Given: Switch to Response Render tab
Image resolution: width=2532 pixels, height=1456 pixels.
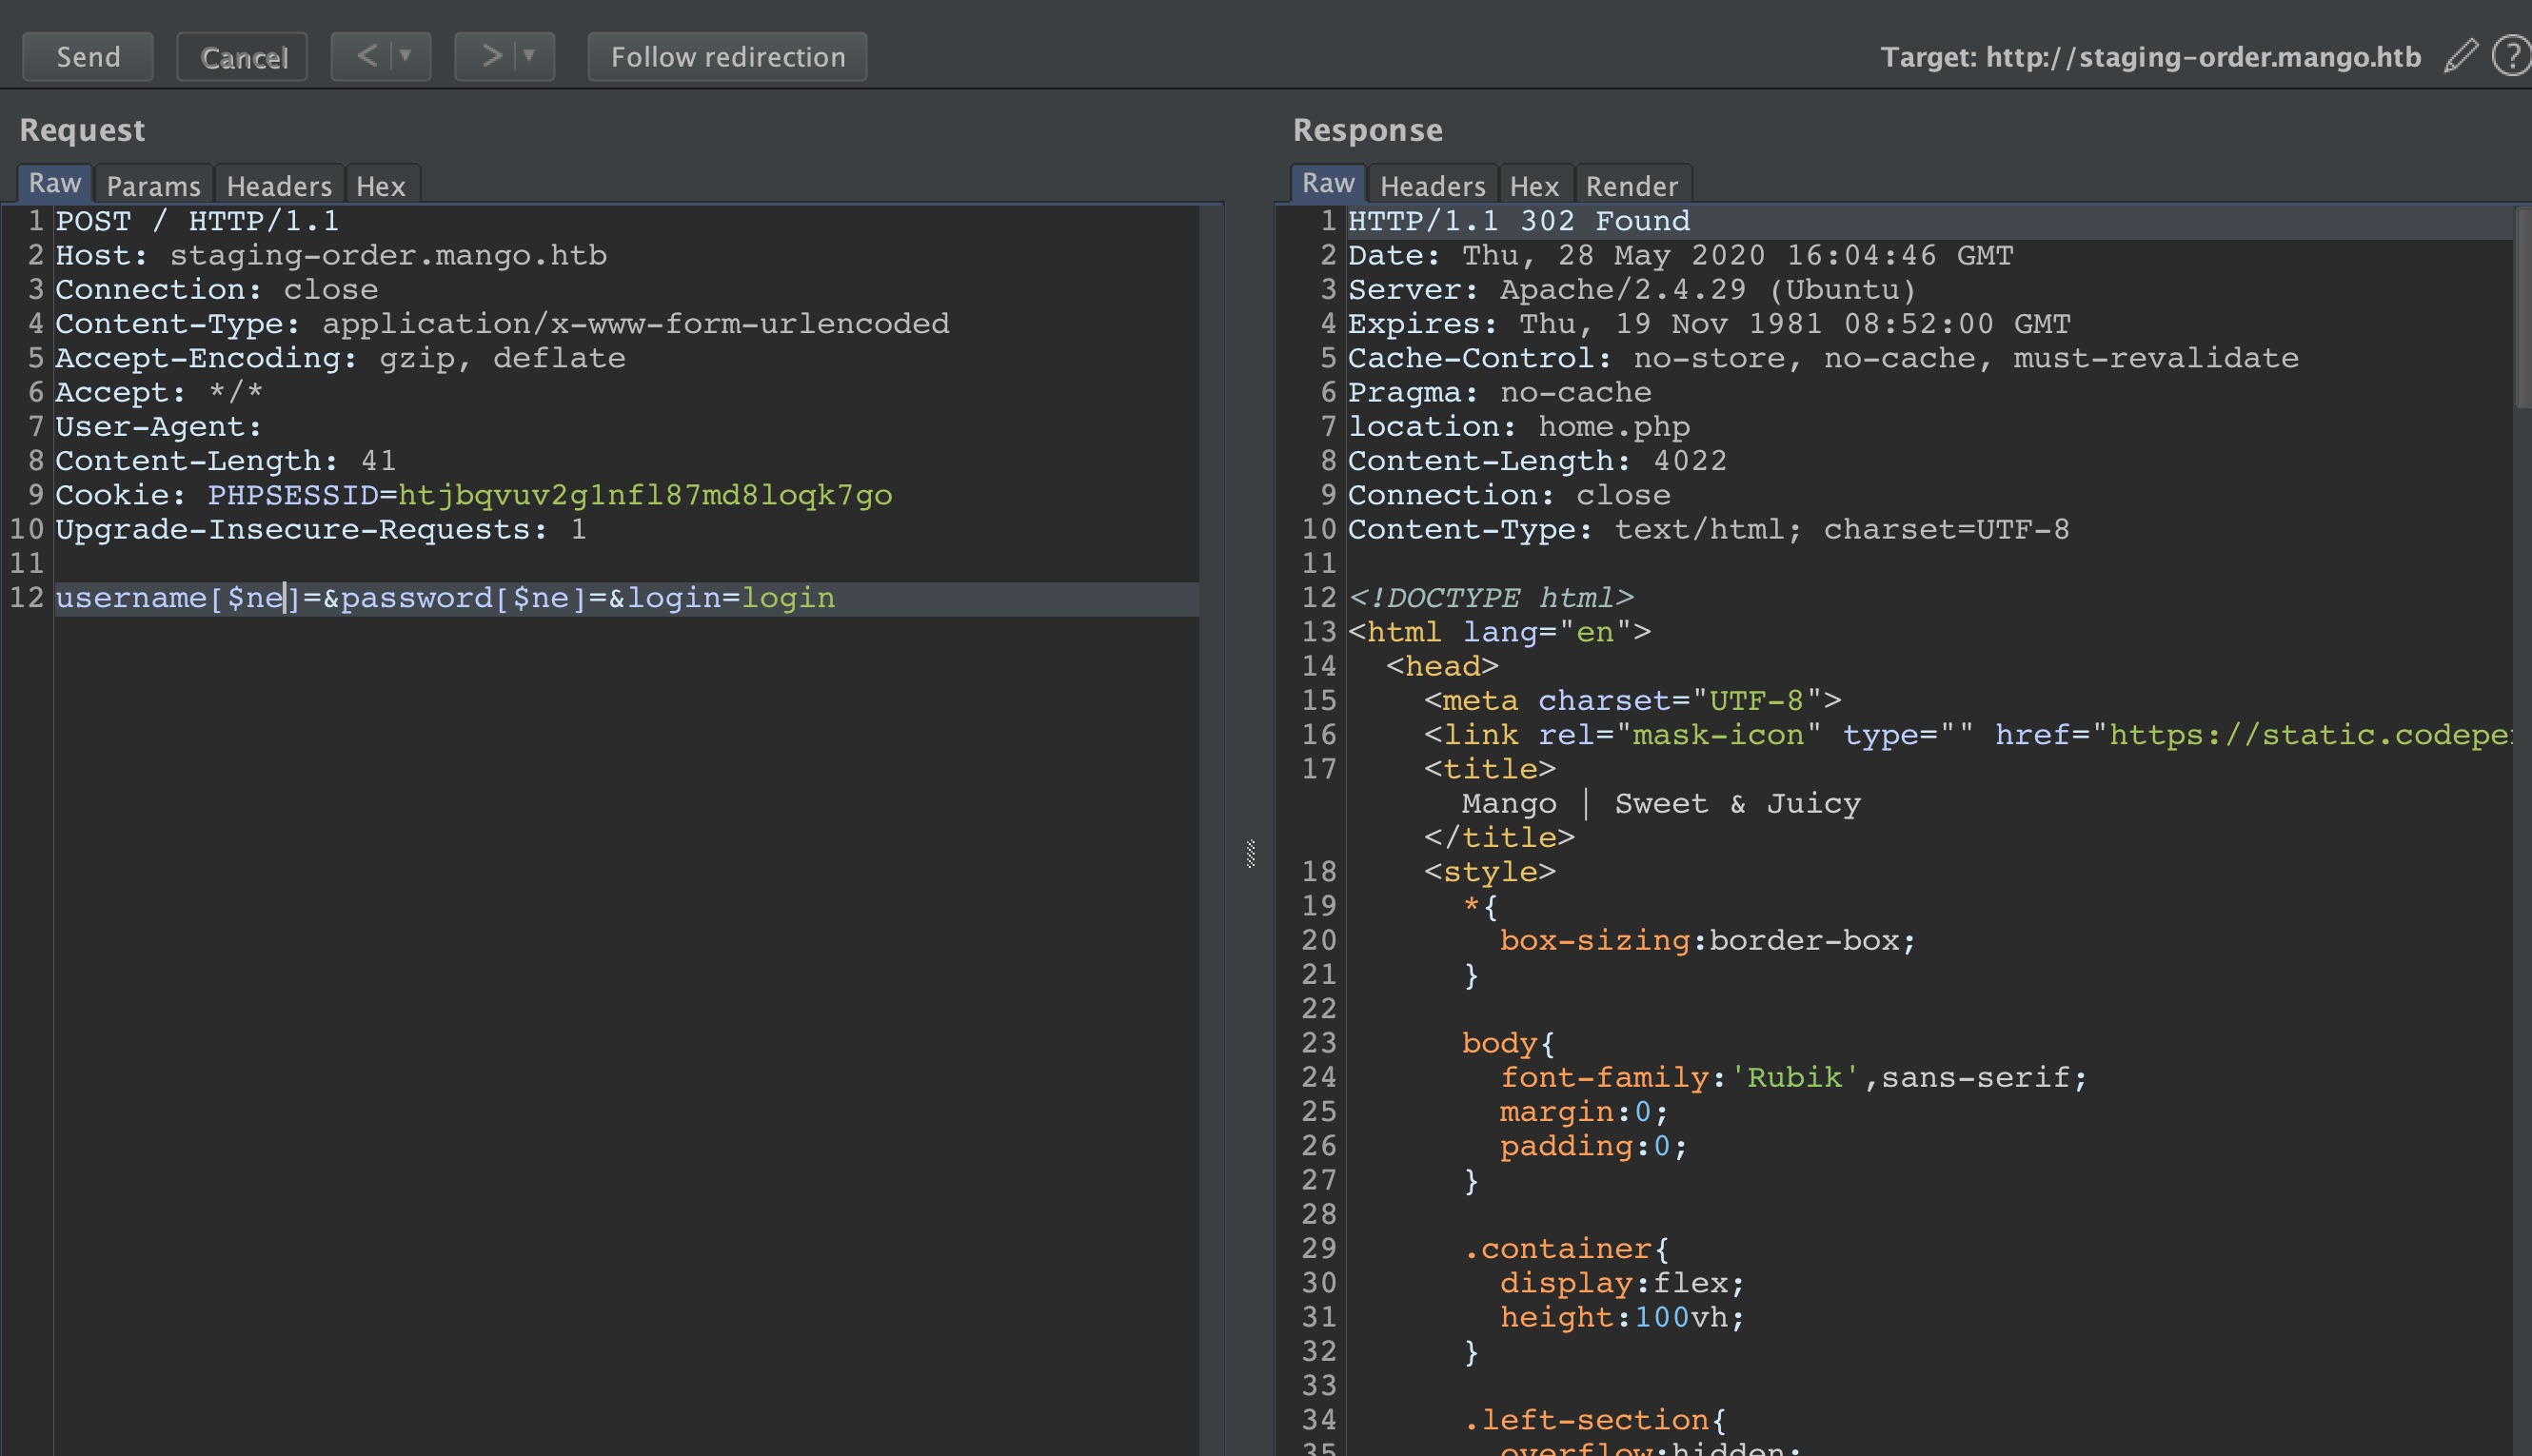Looking at the screenshot, I should pos(1632,186).
